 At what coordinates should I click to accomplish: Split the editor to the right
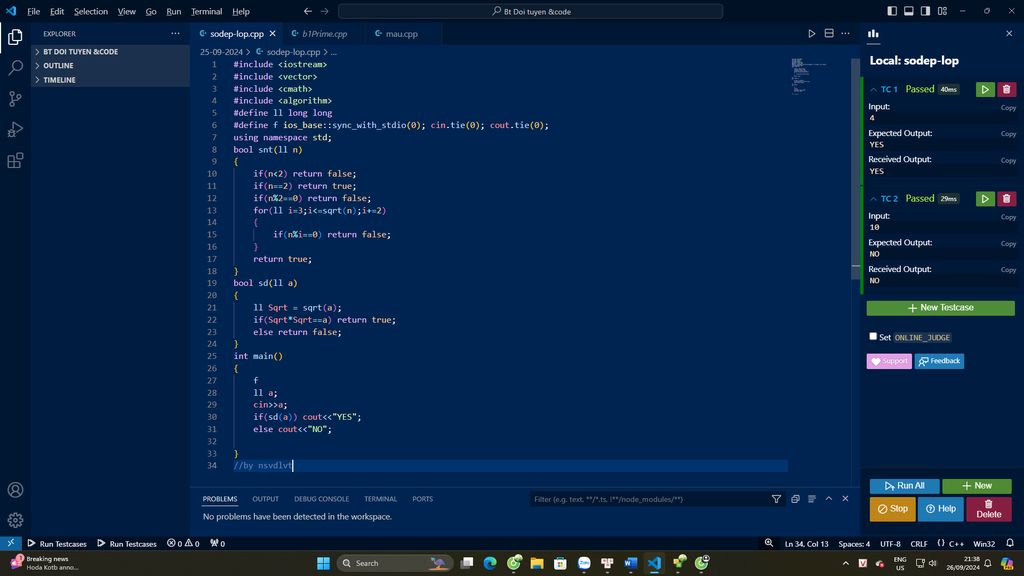(829, 34)
